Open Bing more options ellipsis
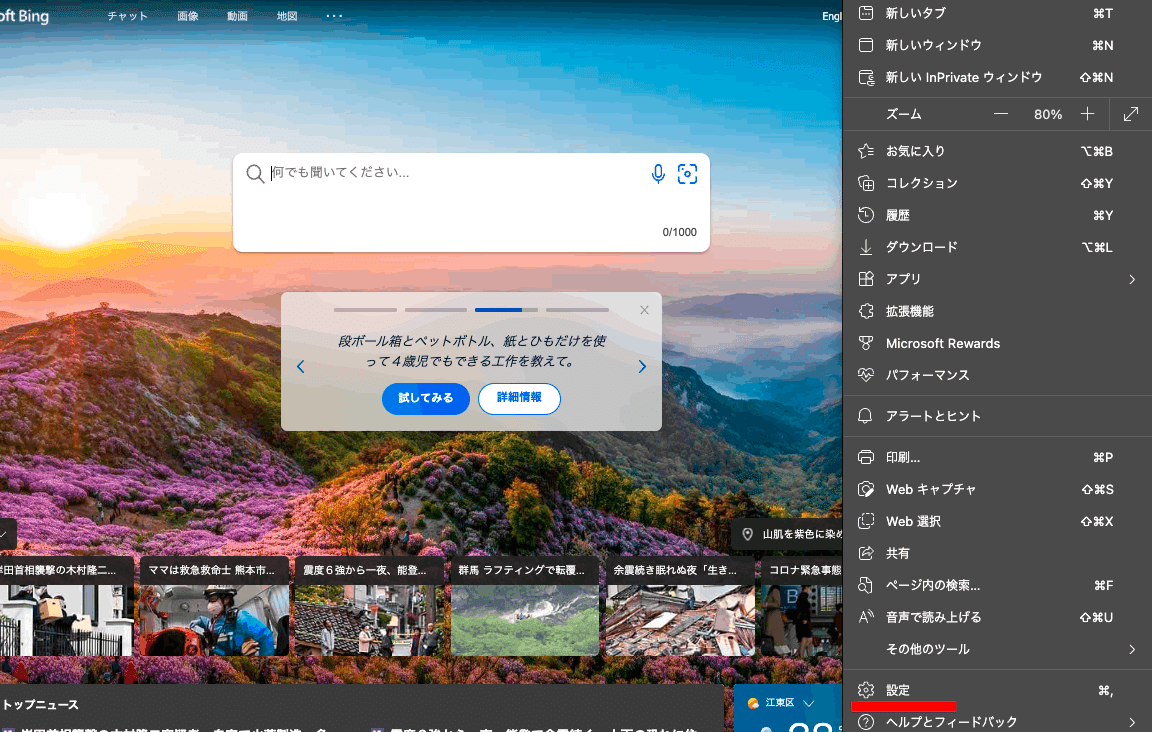The image size is (1152, 732). point(334,15)
